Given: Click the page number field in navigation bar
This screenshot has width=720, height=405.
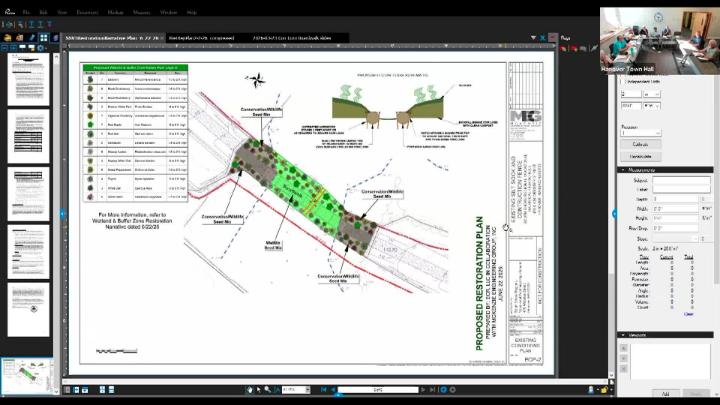Looking at the screenshot, I should pos(378,390).
